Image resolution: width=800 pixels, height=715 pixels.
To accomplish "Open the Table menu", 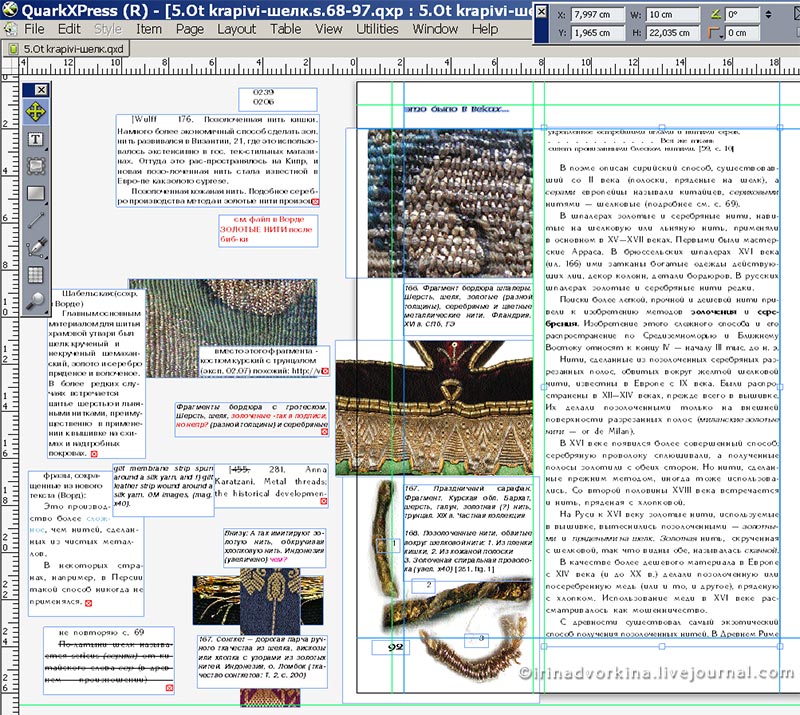I will [285, 29].
